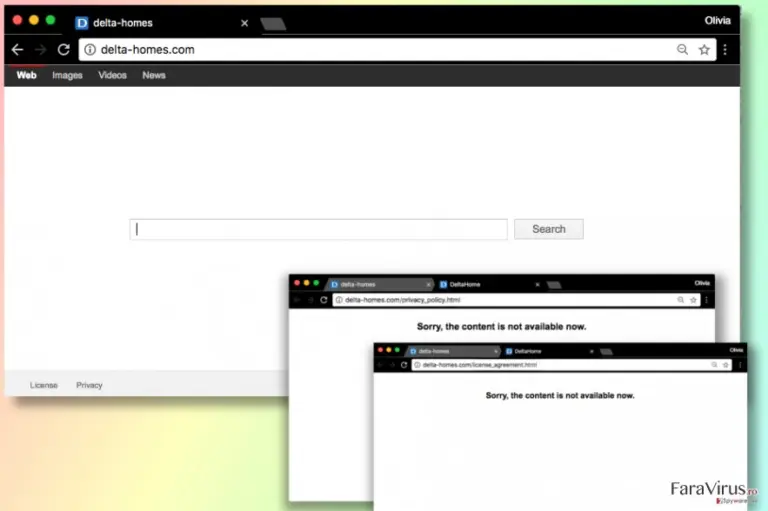This screenshot has width=768, height=511.
Task: Open new tab in license agreement window
Action: [606, 351]
